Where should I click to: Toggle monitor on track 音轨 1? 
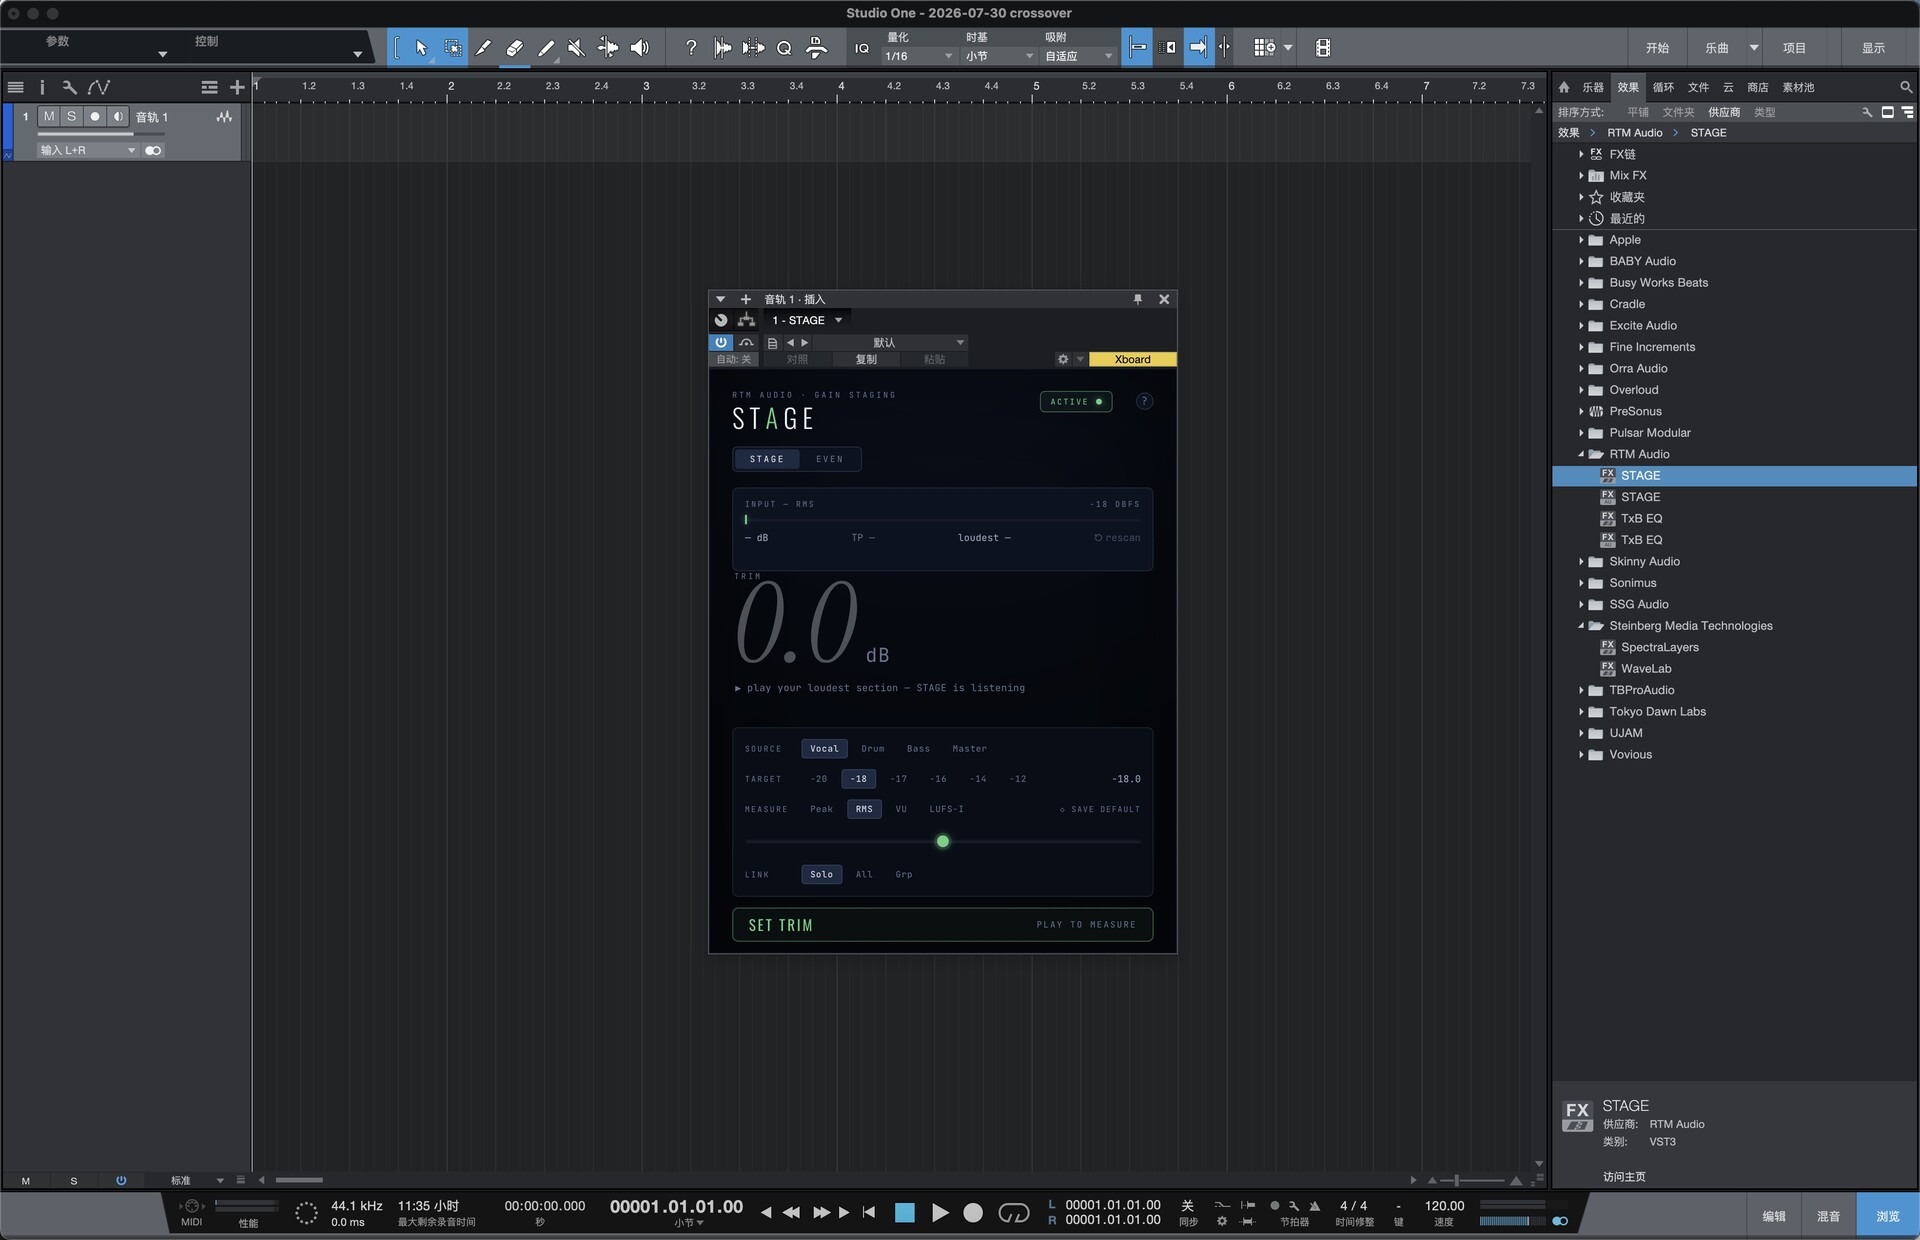click(118, 117)
